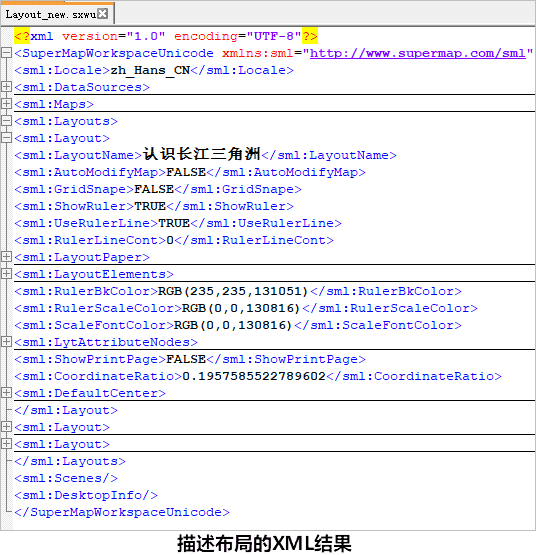Image resolution: width=536 pixels, height=555 pixels.
Task: Collapse the sml:Layouts node
Action: [6, 121]
